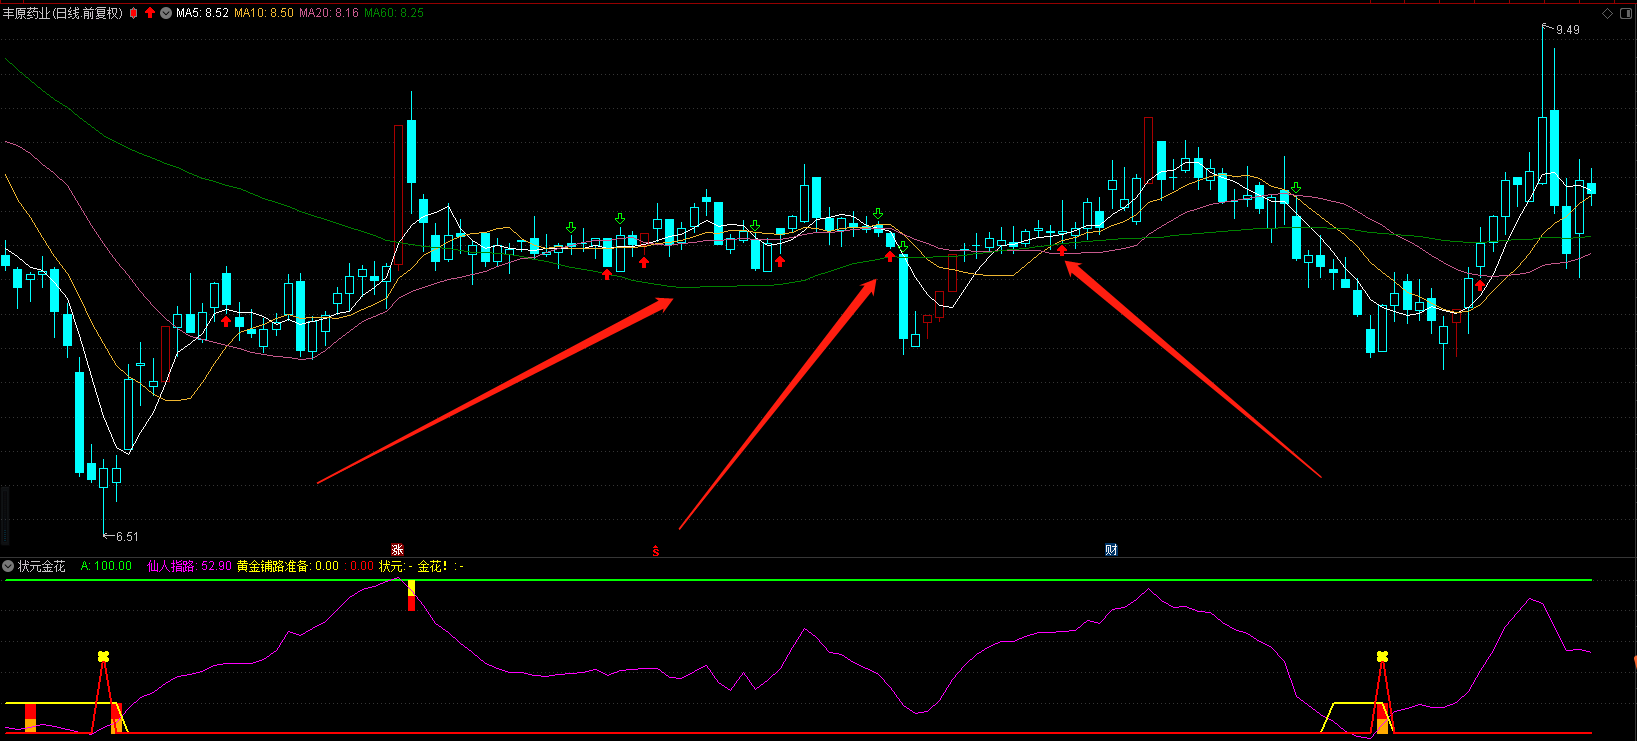Select the MA10: 8.50 label
This screenshot has width=1637, height=741.
coord(264,13)
